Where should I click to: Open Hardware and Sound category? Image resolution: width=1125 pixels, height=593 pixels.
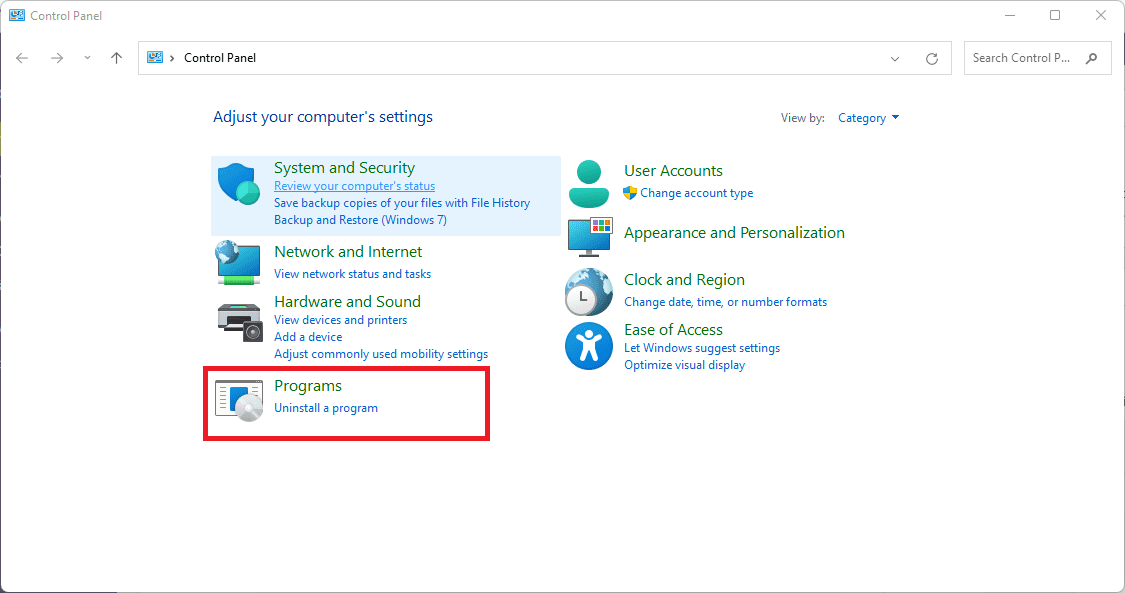click(x=347, y=301)
